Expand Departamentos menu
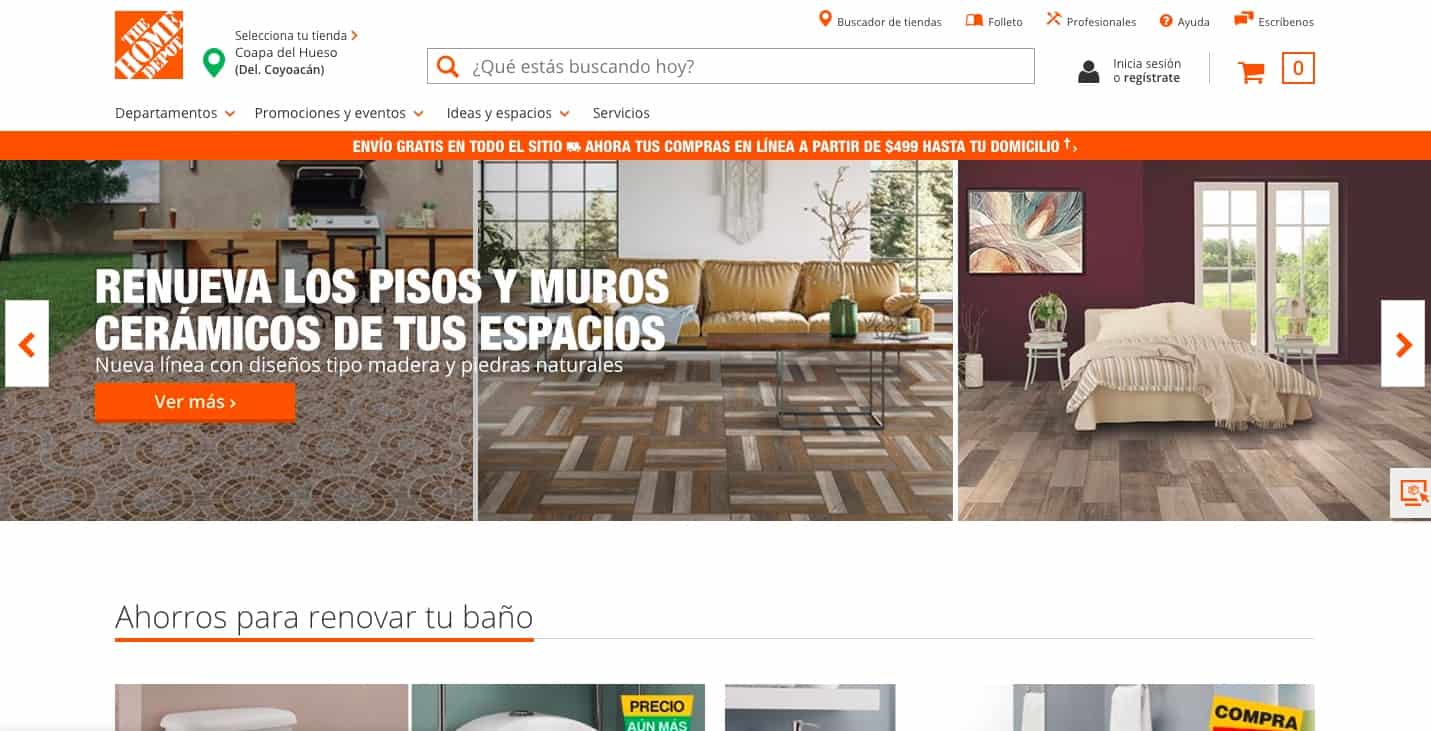Viewport: 1431px width, 731px height. pos(175,113)
